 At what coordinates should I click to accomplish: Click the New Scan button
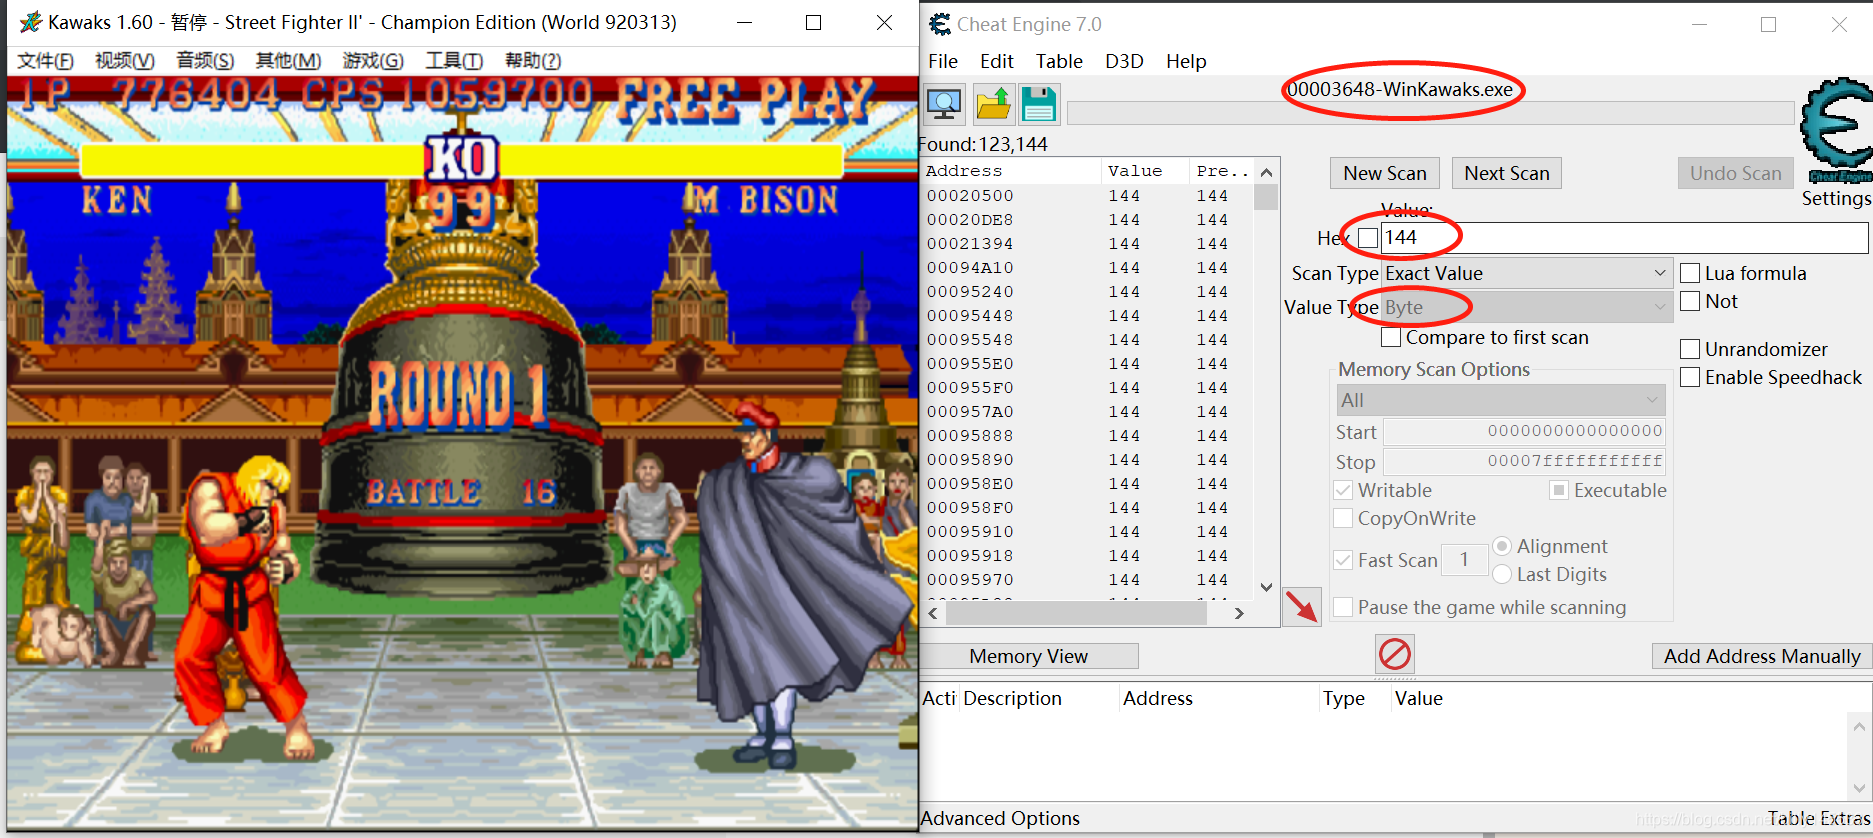point(1385,173)
